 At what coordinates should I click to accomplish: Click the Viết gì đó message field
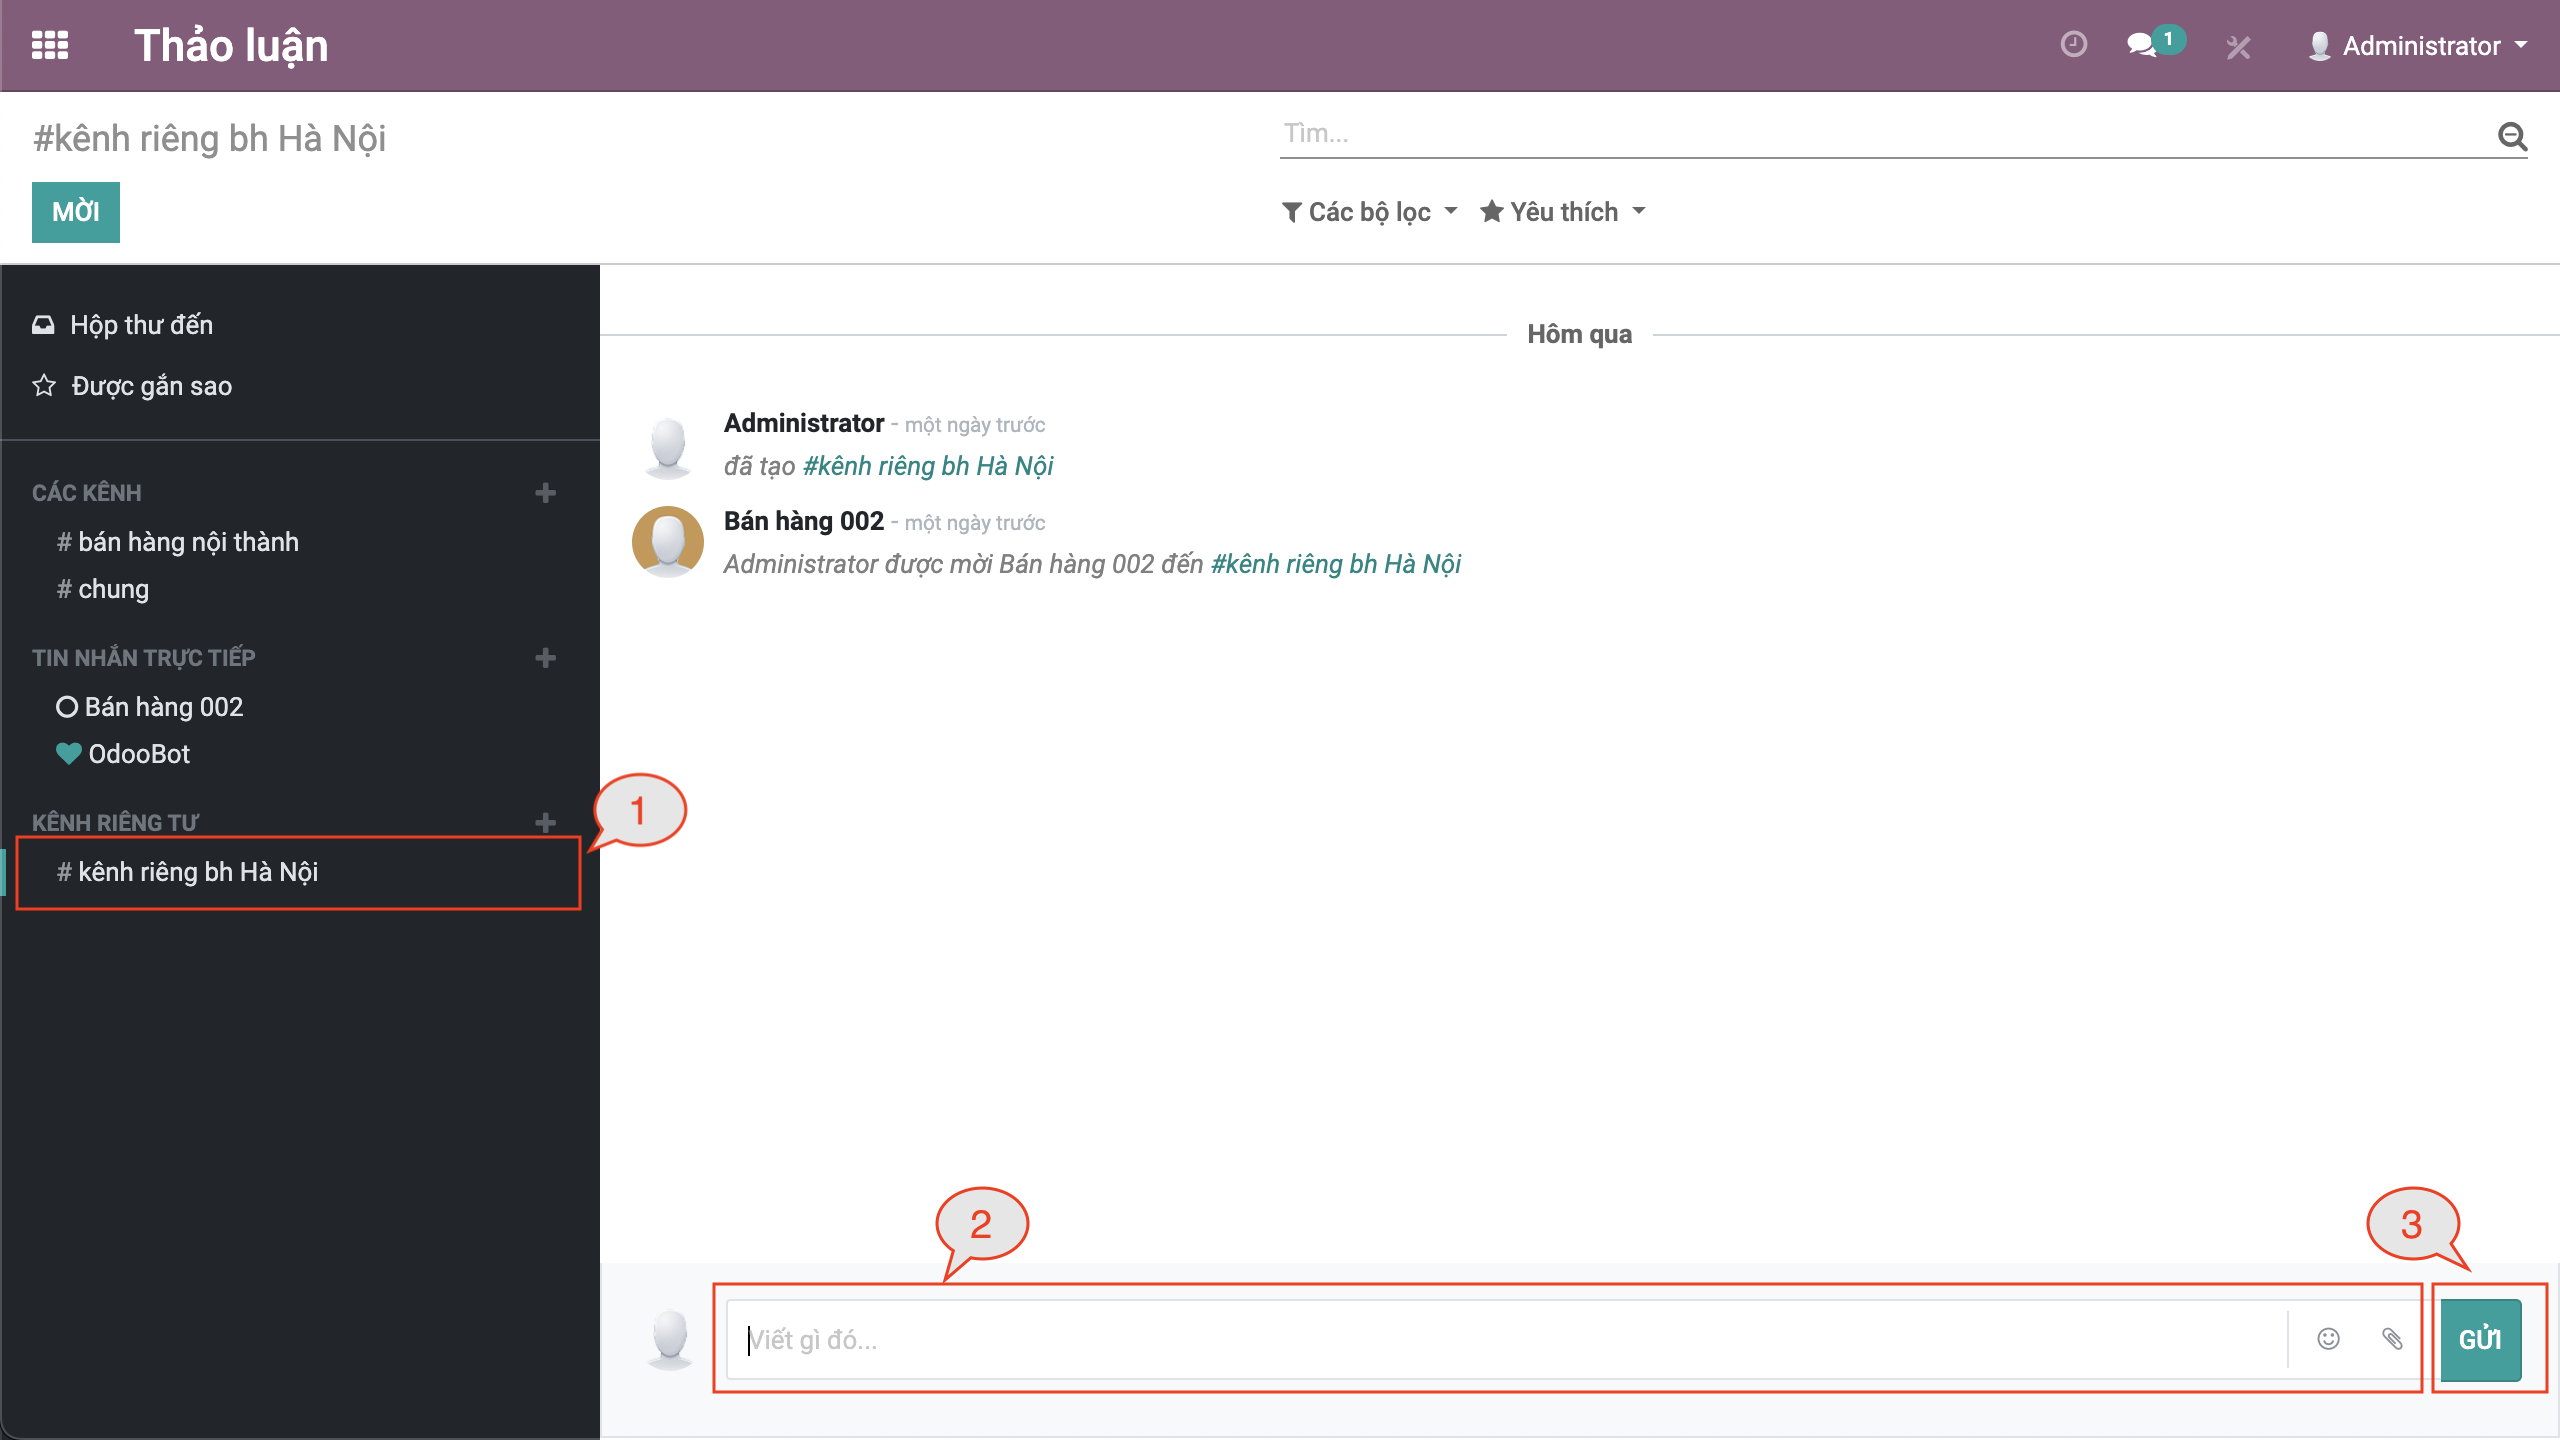pyautogui.click(x=1500, y=1339)
